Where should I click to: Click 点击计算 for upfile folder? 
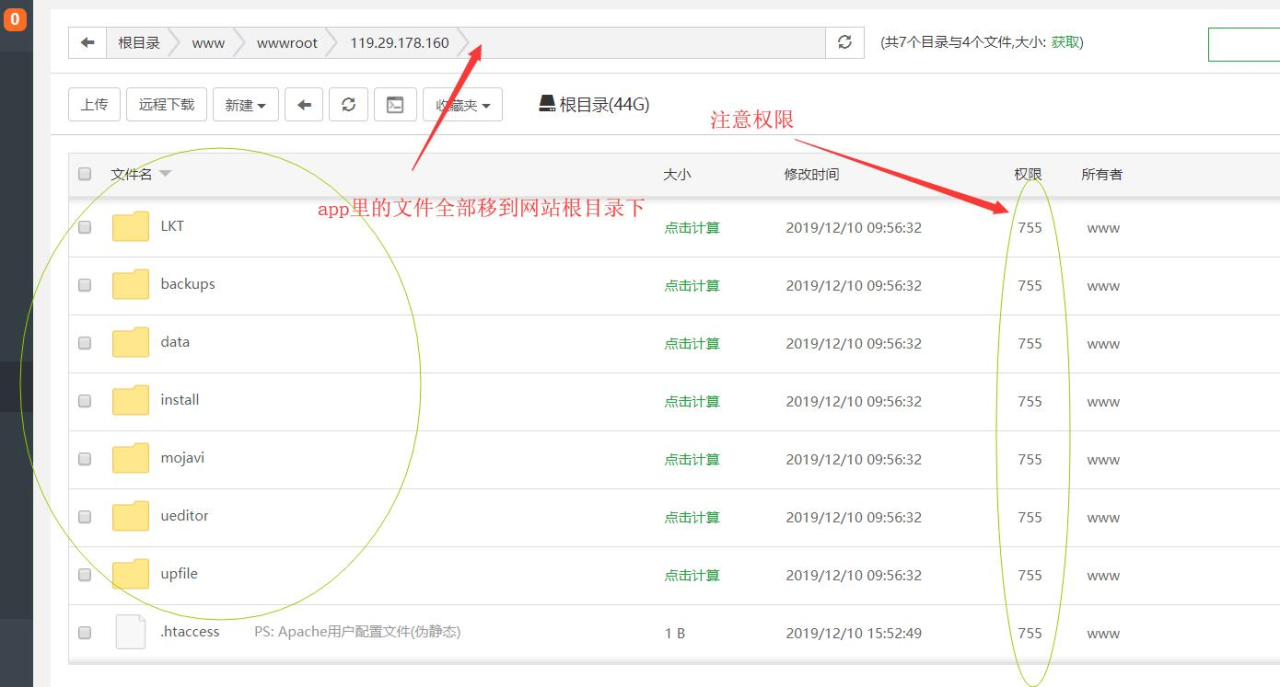tap(692, 576)
